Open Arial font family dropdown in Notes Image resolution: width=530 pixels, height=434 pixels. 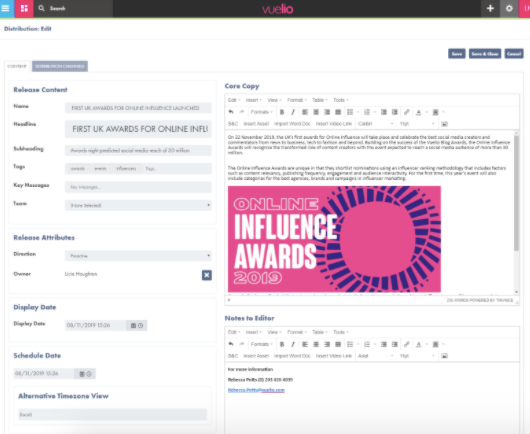pyautogui.click(x=376, y=356)
